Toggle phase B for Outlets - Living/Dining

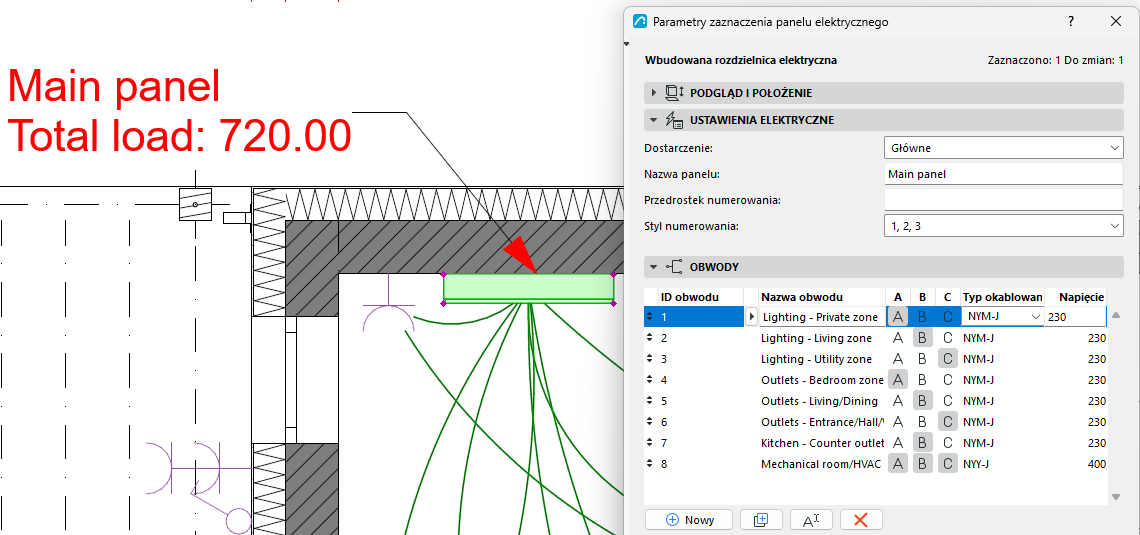tap(922, 401)
